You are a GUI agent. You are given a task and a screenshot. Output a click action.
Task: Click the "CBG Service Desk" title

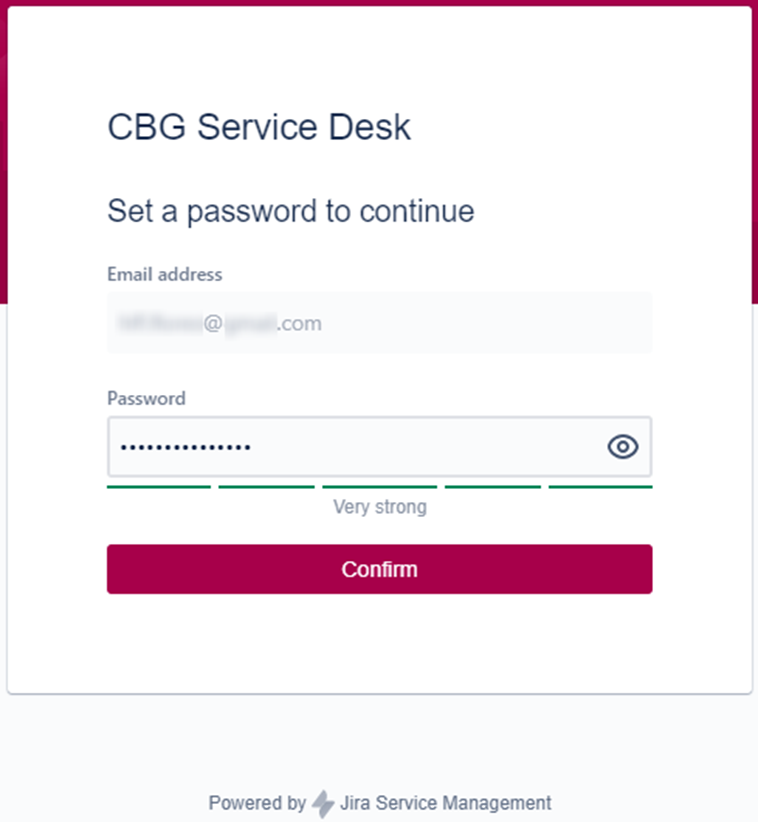(259, 127)
